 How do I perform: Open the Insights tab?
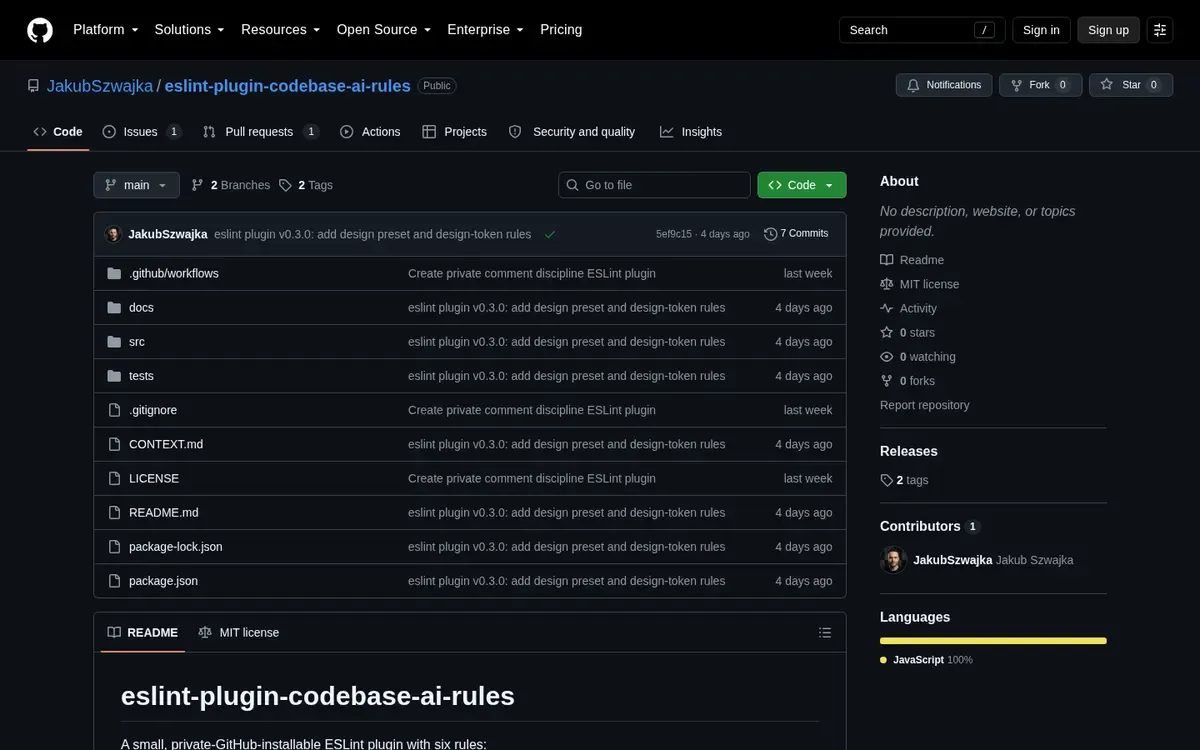691,132
